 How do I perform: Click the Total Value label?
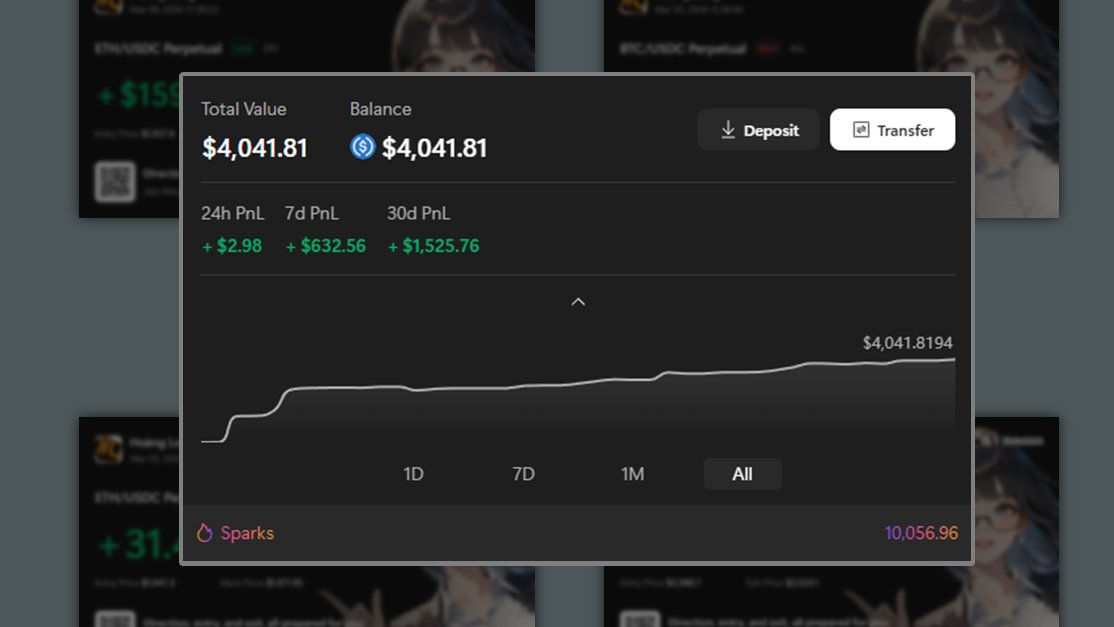pyautogui.click(x=244, y=109)
